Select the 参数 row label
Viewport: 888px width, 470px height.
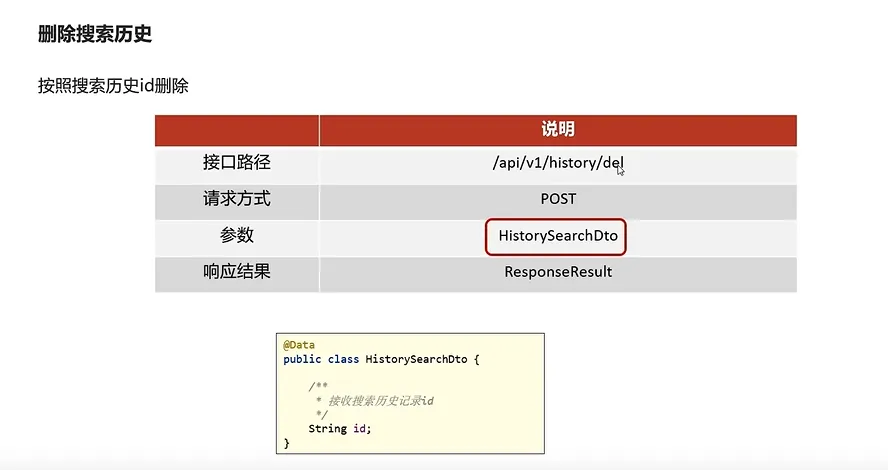tap(237, 236)
